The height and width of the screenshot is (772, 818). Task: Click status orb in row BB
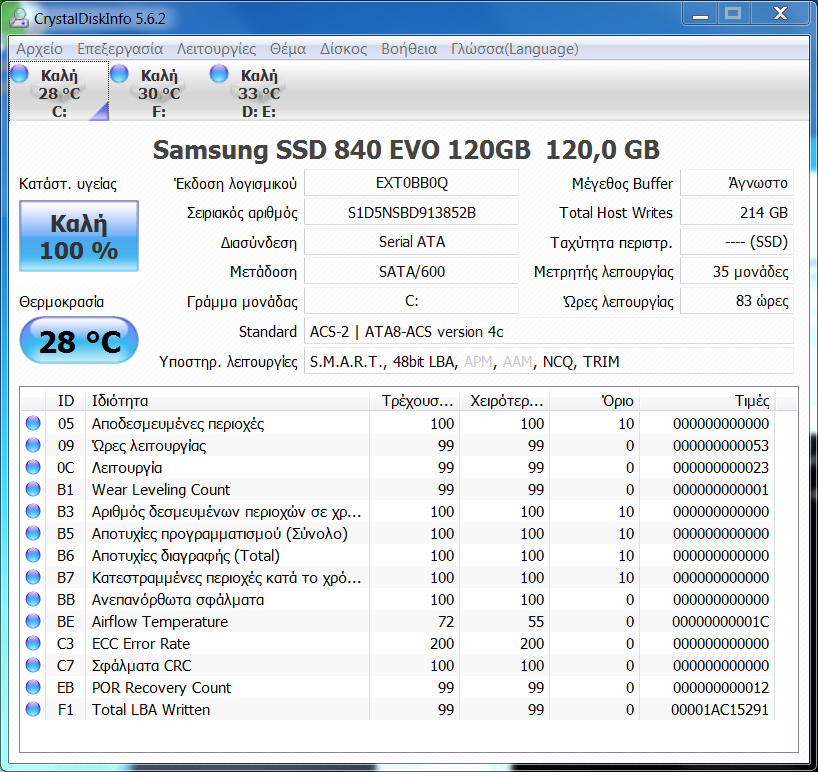(33, 599)
